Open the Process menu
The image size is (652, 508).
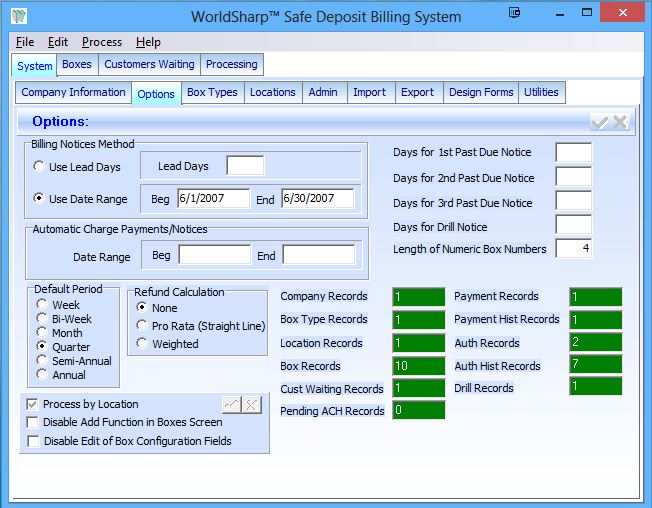[102, 42]
